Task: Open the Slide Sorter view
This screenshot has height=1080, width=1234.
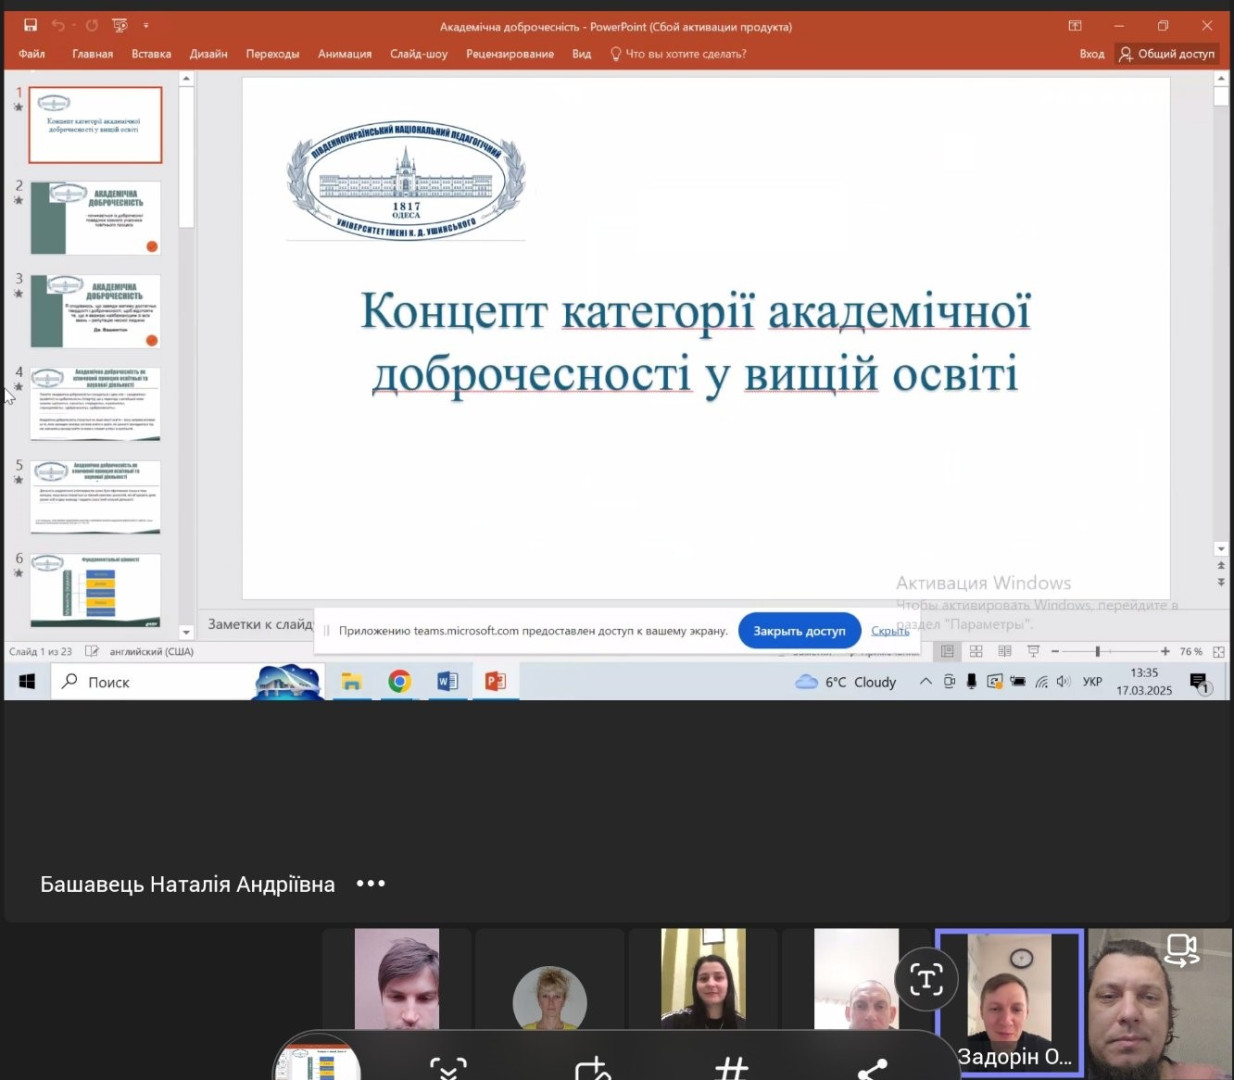Action: [976, 651]
